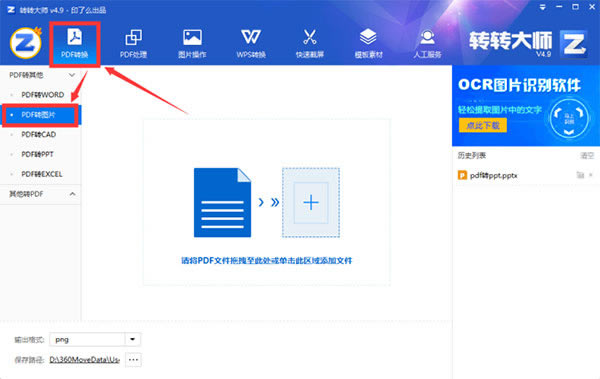Screen dimensions: 600x379
Task: Open the png output format dropdown
Action: click(x=133, y=339)
